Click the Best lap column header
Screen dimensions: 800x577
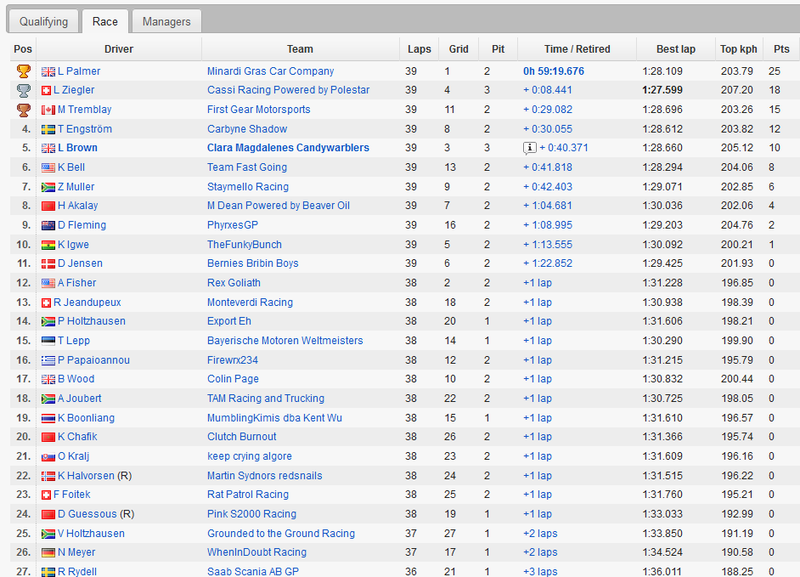click(x=676, y=49)
